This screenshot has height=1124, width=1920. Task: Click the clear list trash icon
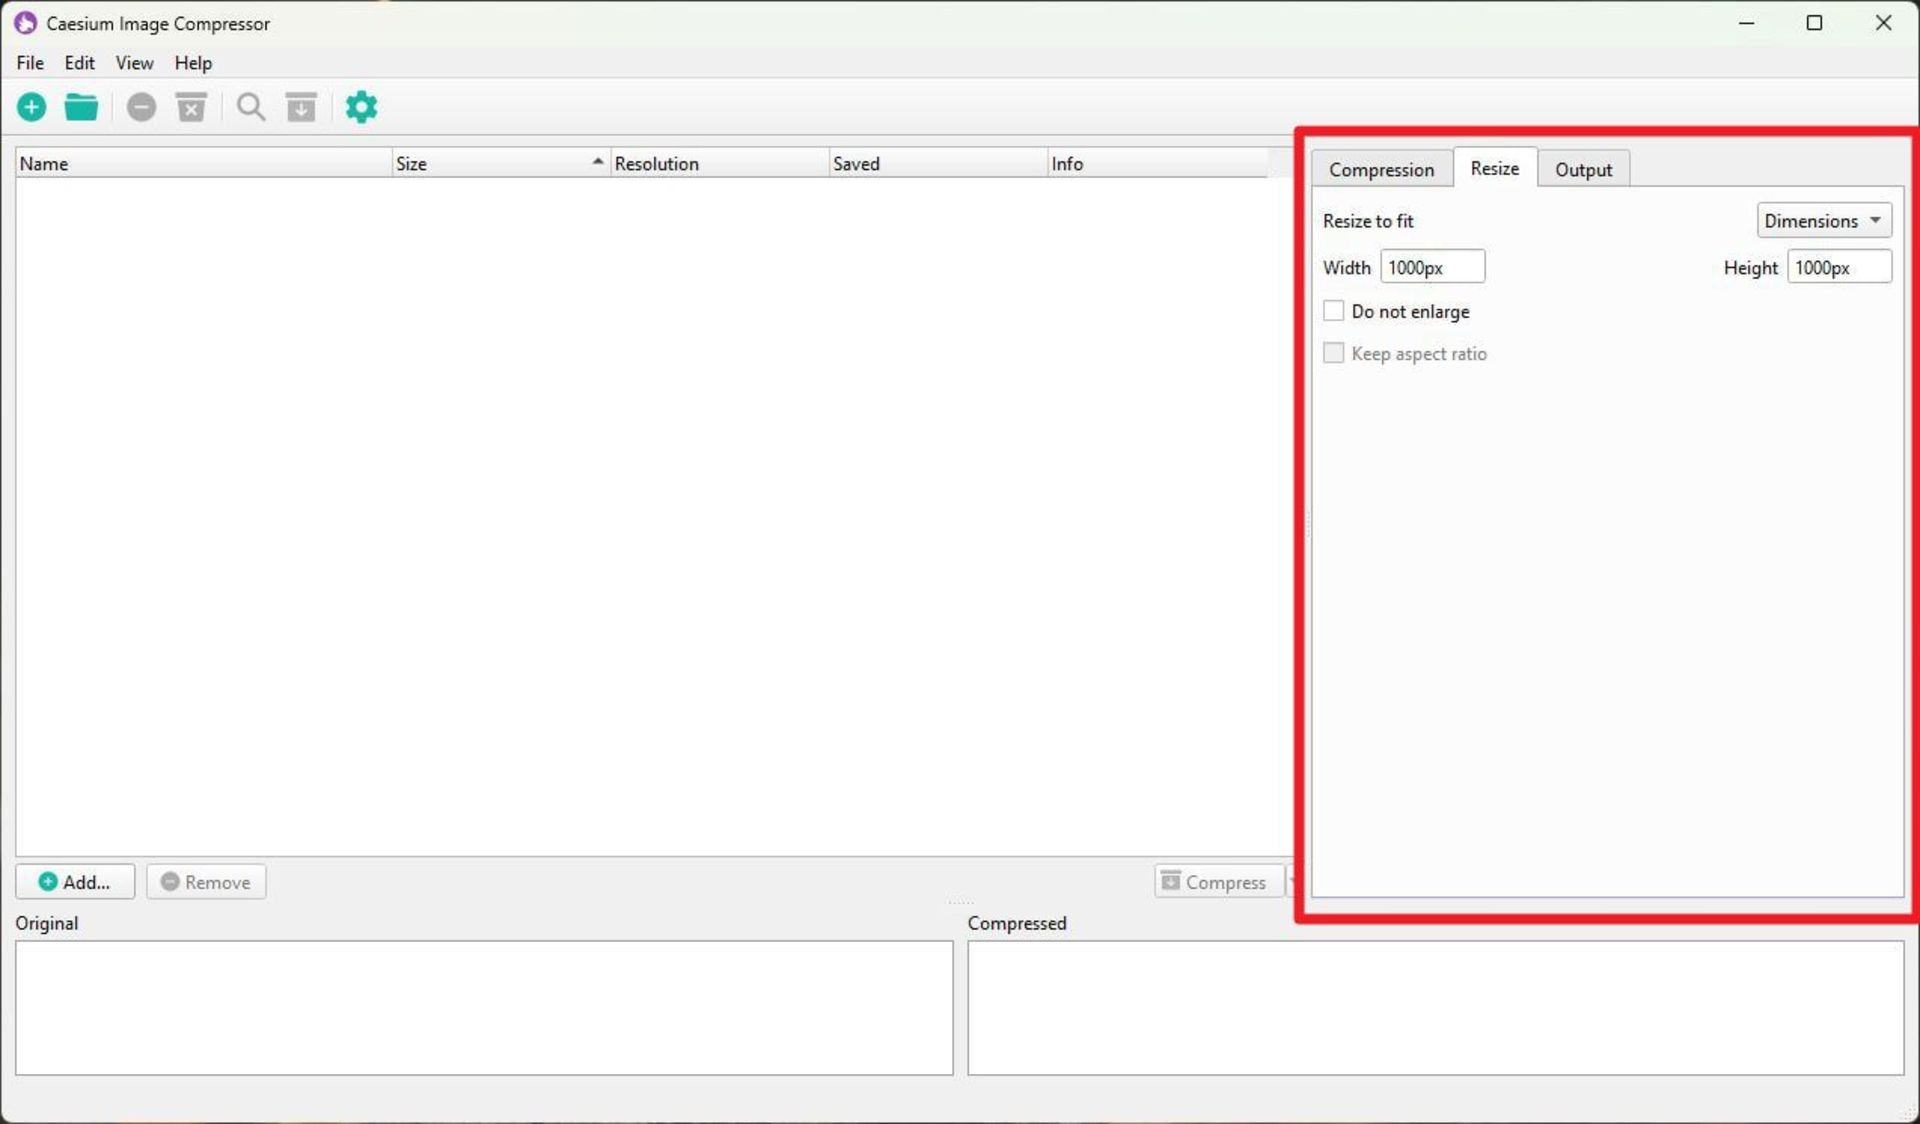pyautogui.click(x=191, y=107)
